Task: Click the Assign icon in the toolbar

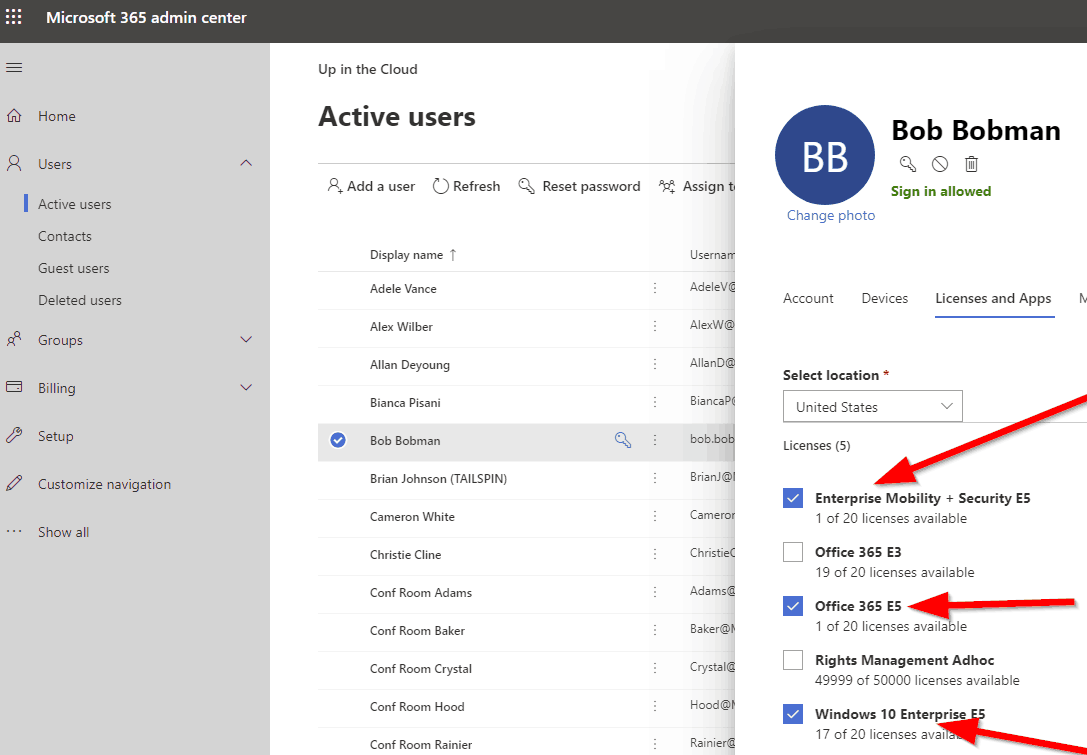Action: (667, 186)
